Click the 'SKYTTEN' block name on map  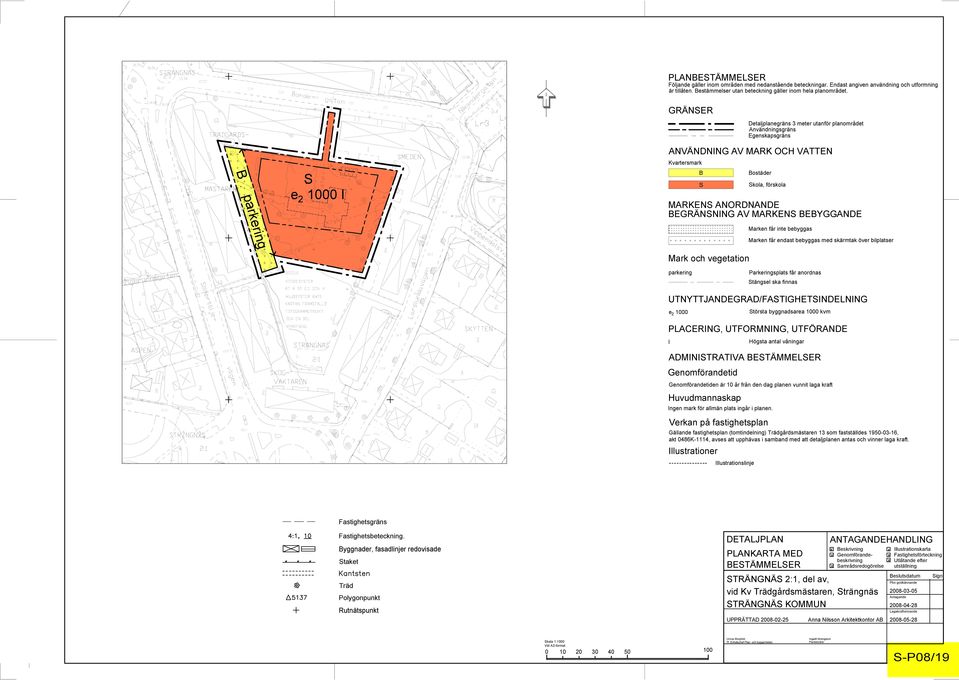coord(478,329)
